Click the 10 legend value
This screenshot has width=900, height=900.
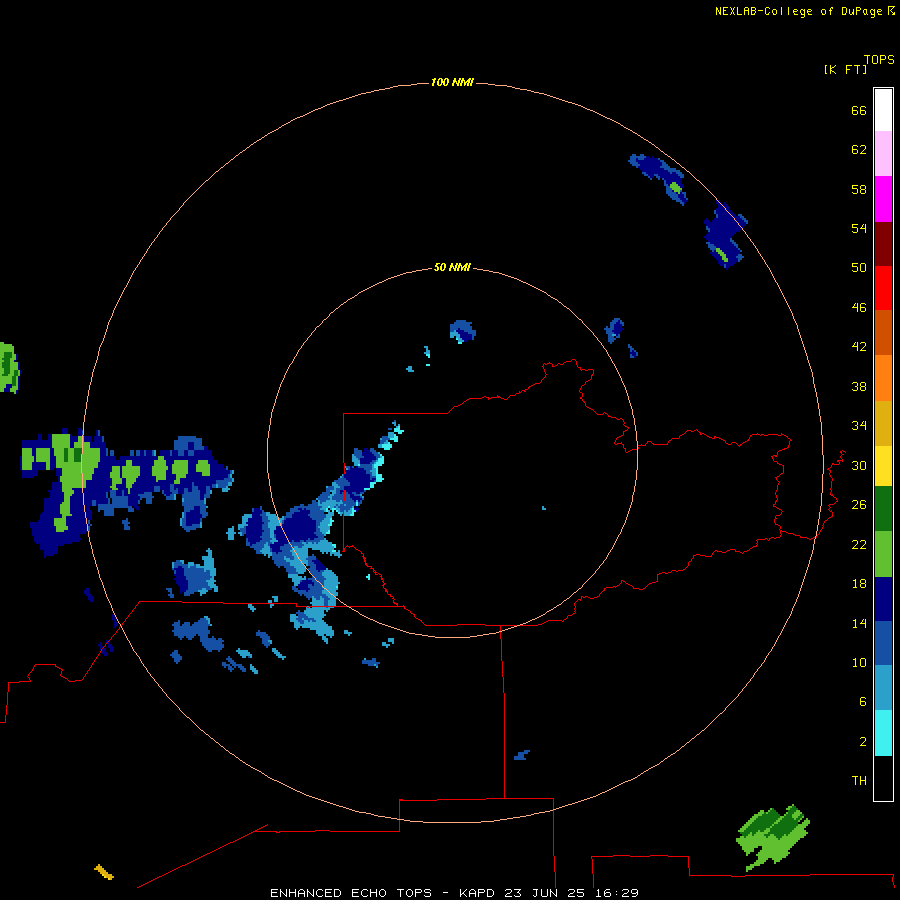coord(859,662)
